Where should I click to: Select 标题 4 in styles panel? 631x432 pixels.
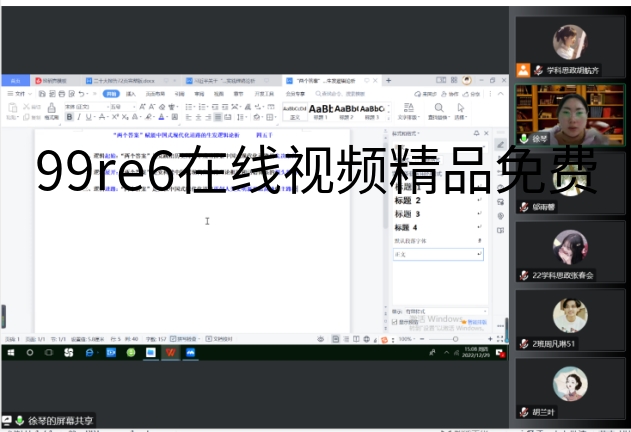(438, 227)
